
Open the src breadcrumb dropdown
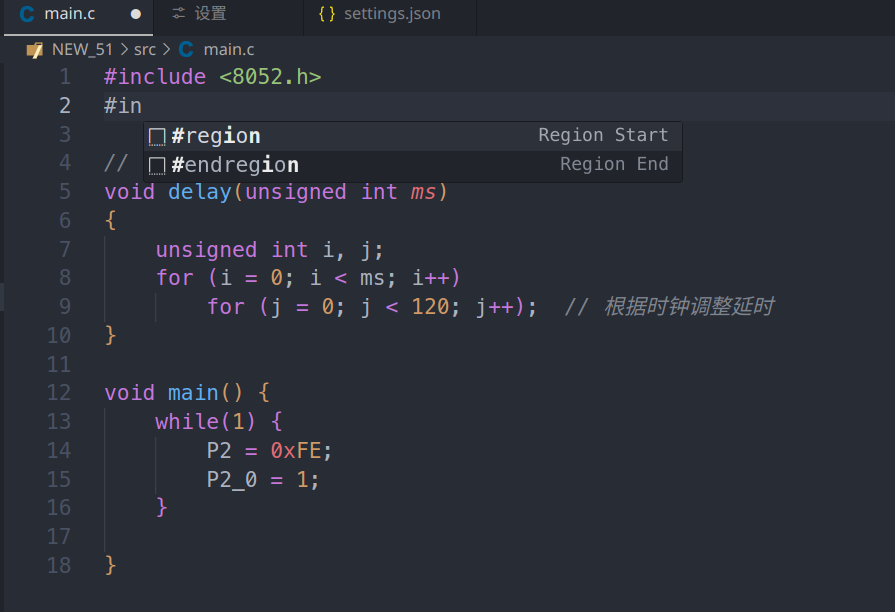(x=146, y=49)
